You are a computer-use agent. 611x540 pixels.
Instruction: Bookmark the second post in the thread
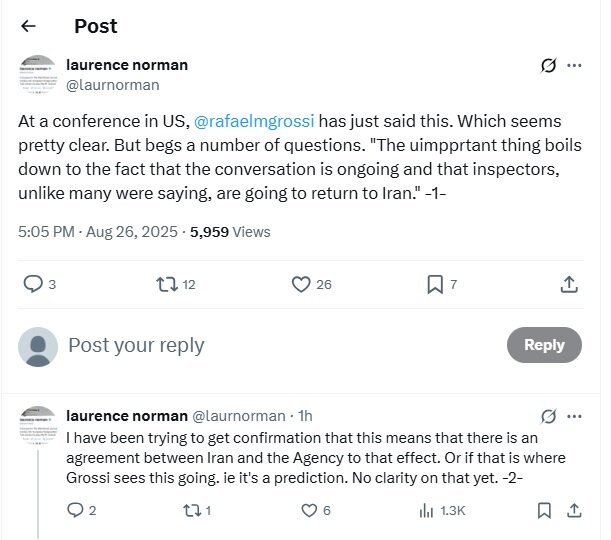point(544,510)
